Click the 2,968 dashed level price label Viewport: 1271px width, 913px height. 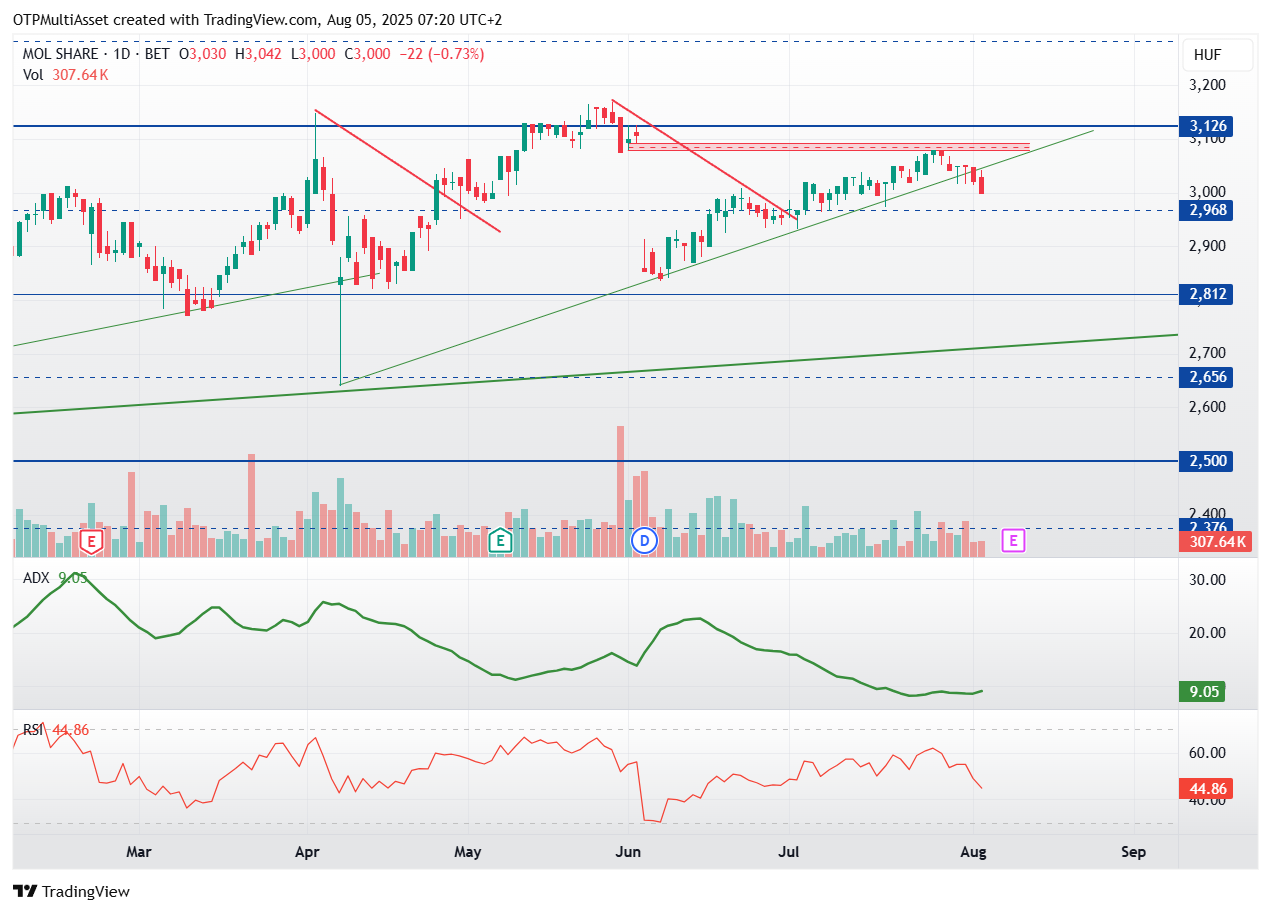pyautogui.click(x=1208, y=210)
